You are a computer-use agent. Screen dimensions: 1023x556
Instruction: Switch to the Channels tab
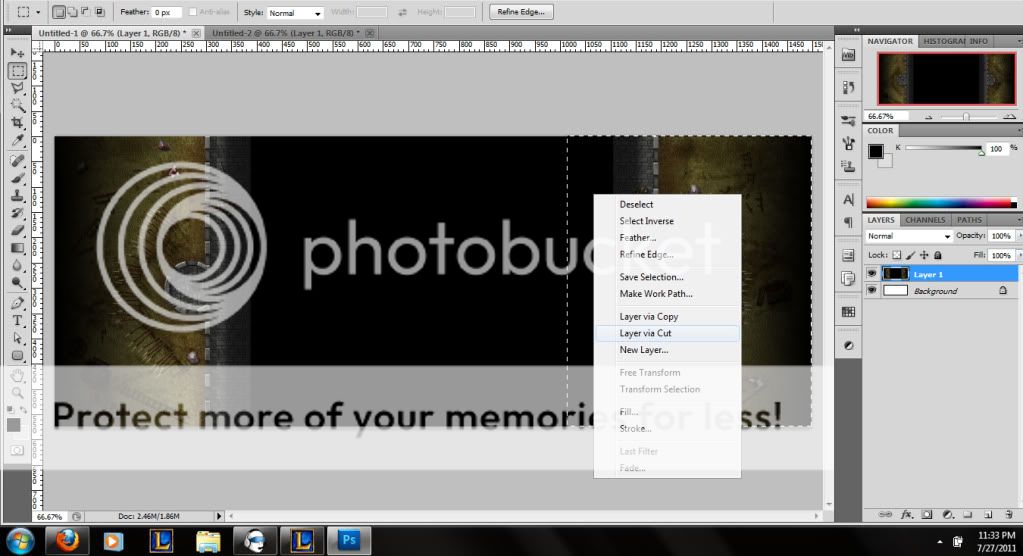[925, 220]
